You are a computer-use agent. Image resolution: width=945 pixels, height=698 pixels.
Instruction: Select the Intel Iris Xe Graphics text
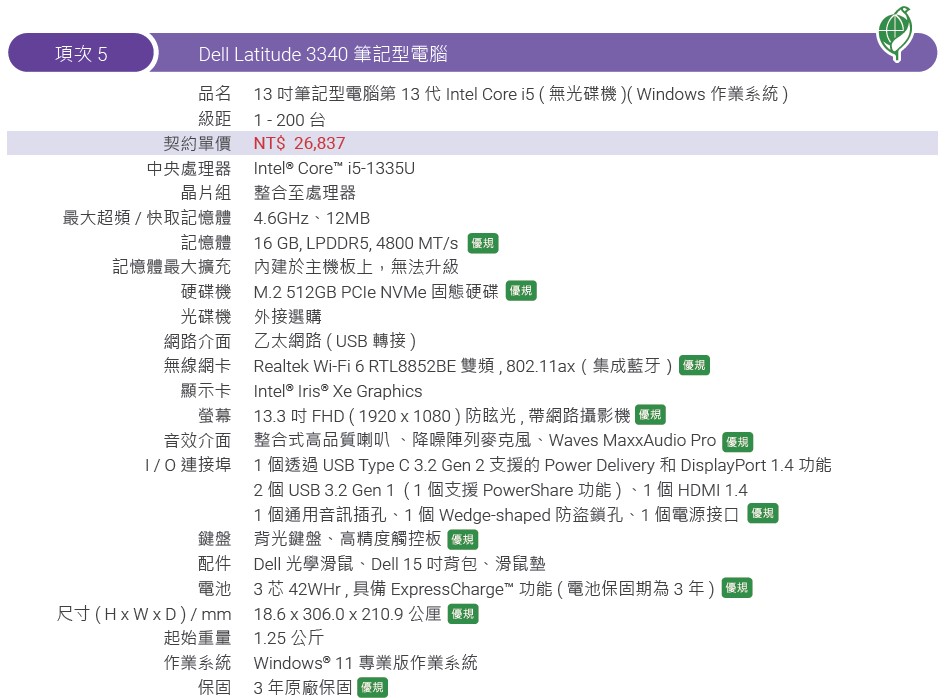(x=338, y=391)
